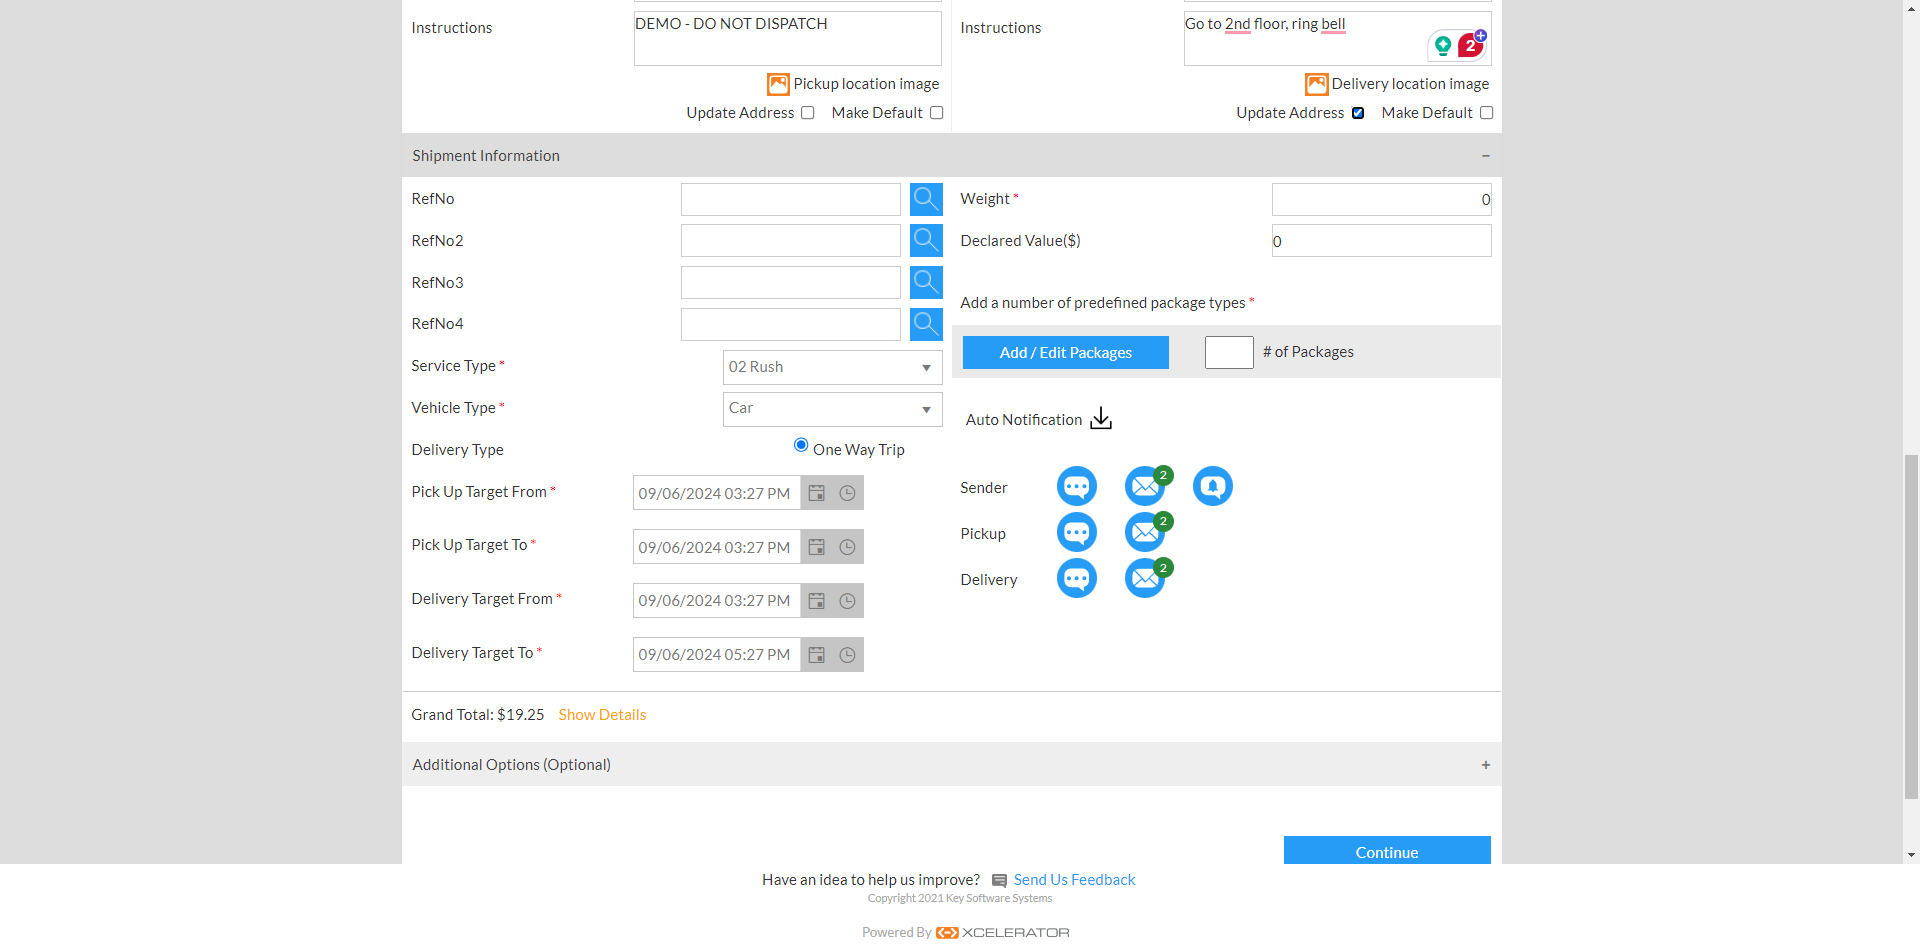
Task: Open calendar for Pick Up Target To
Action: pyautogui.click(x=817, y=547)
